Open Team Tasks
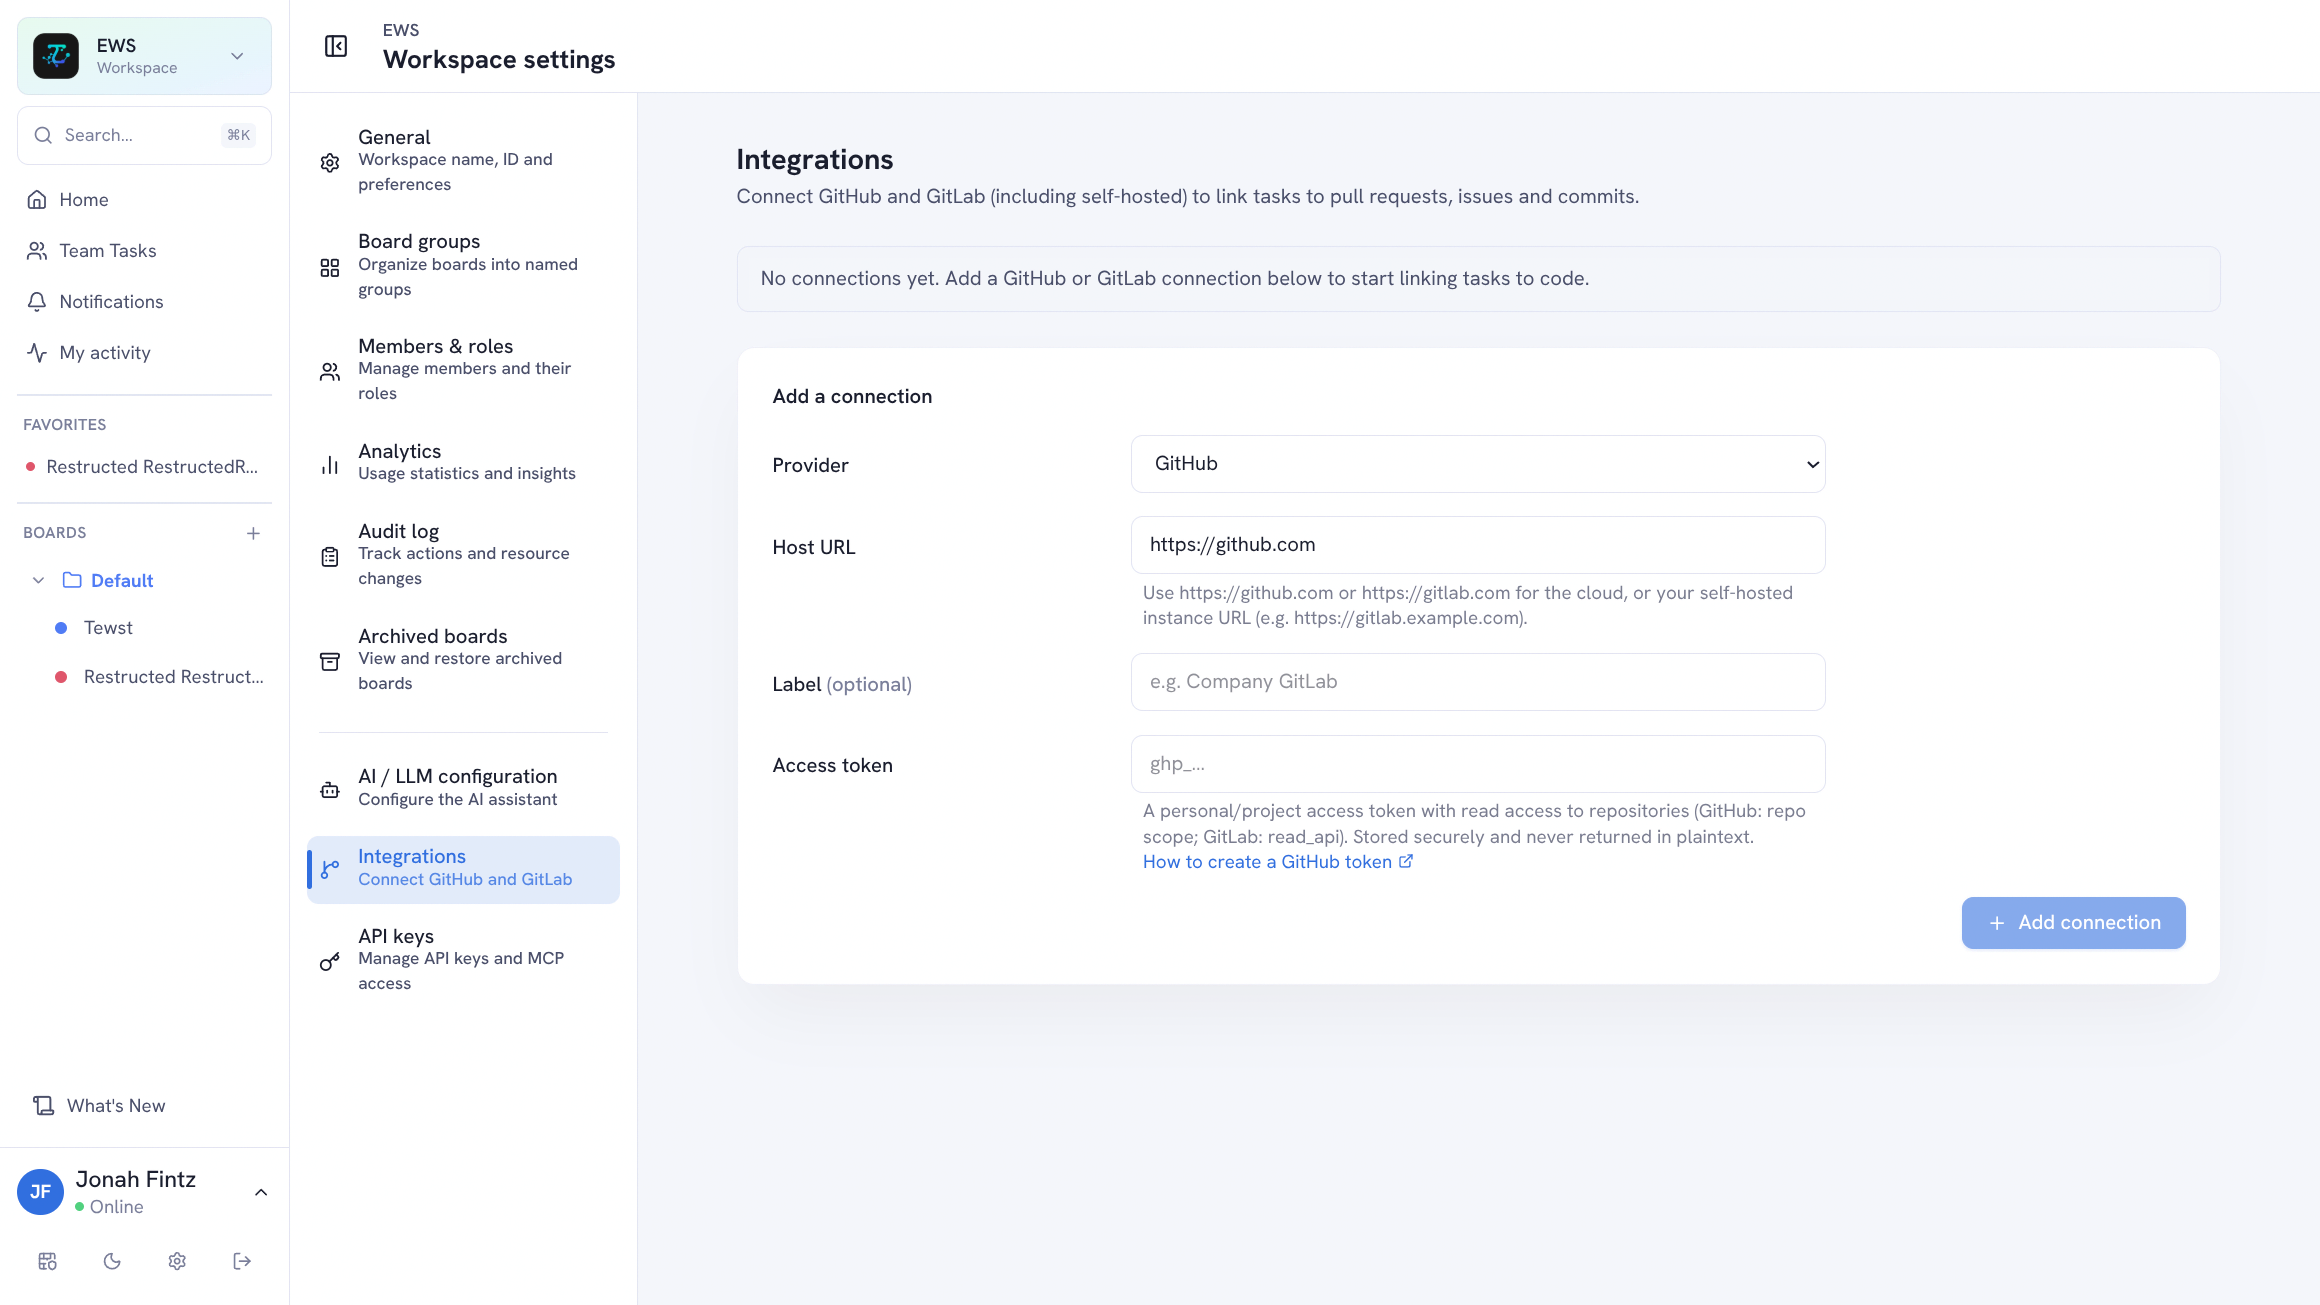The width and height of the screenshot is (2320, 1305). tap(108, 251)
